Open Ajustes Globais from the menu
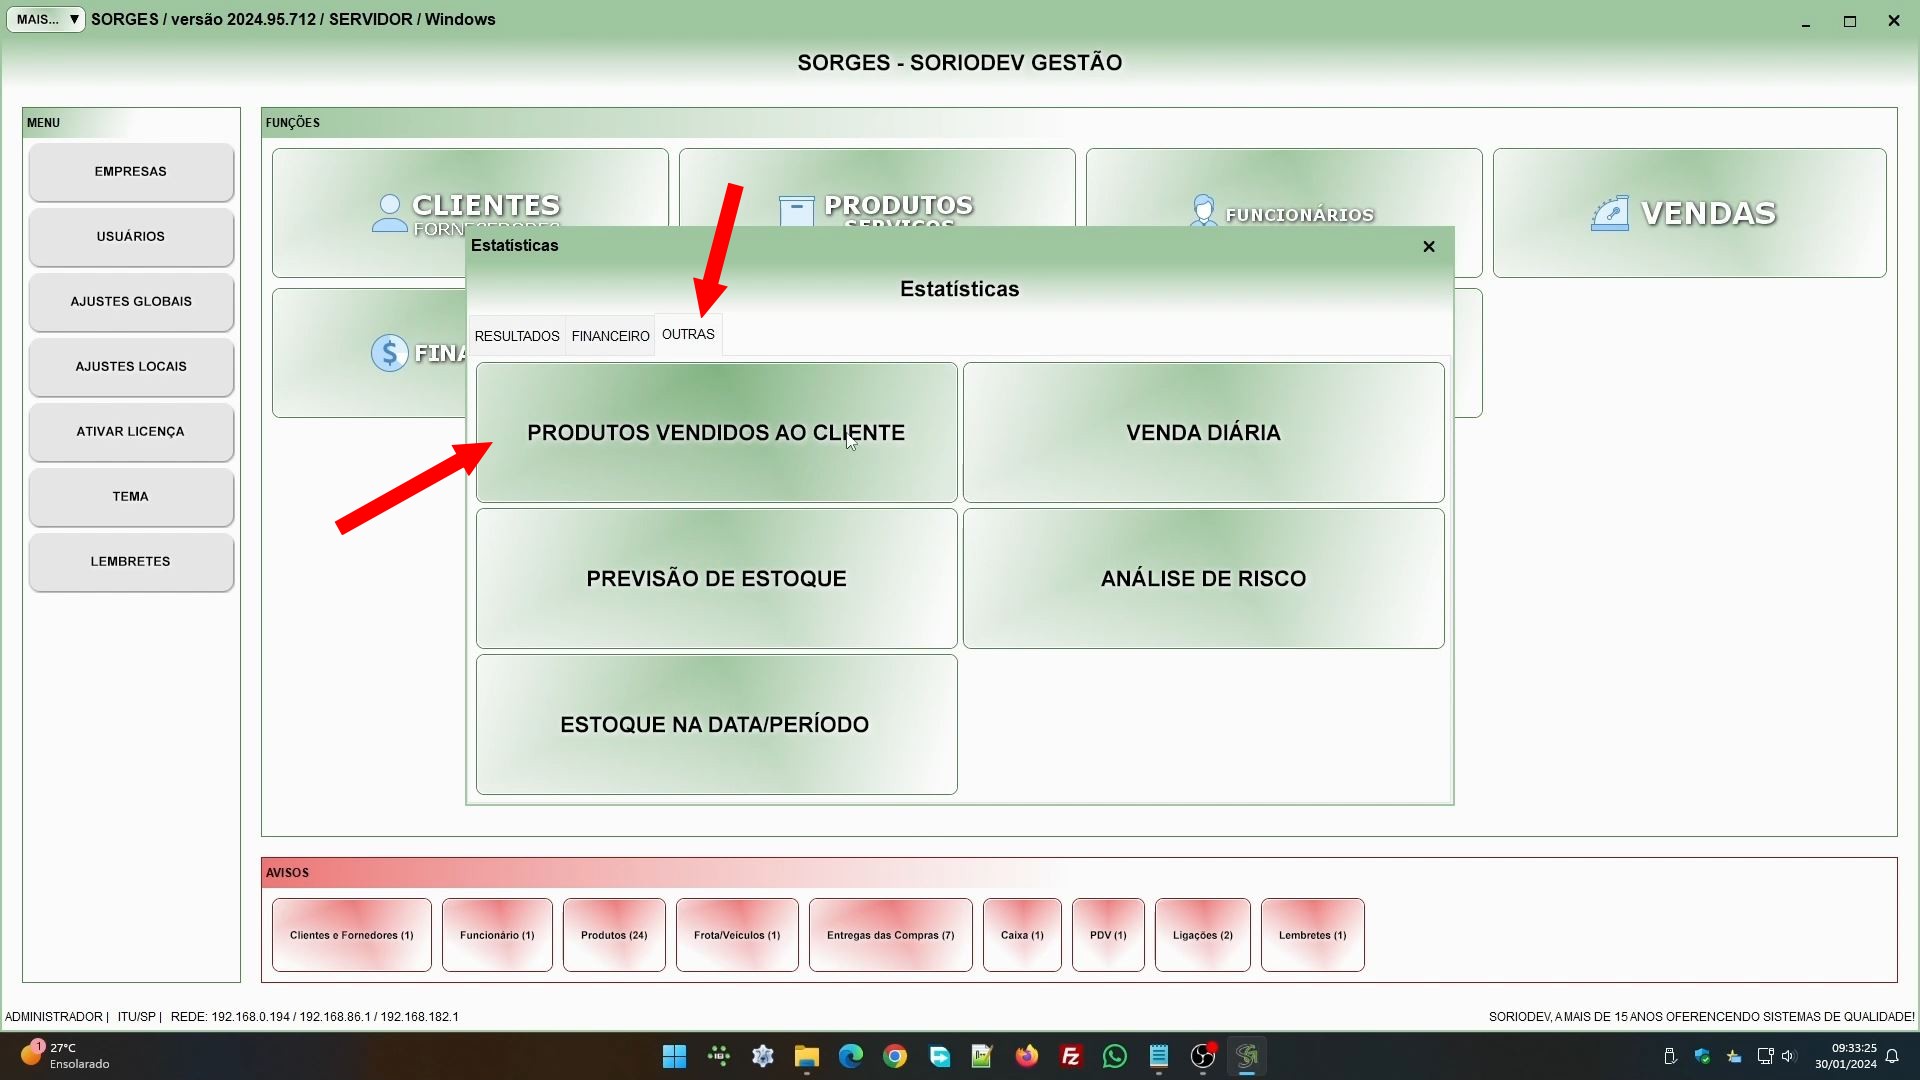Image resolution: width=1920 pixels, height=1080 pixels. (131, 301)
